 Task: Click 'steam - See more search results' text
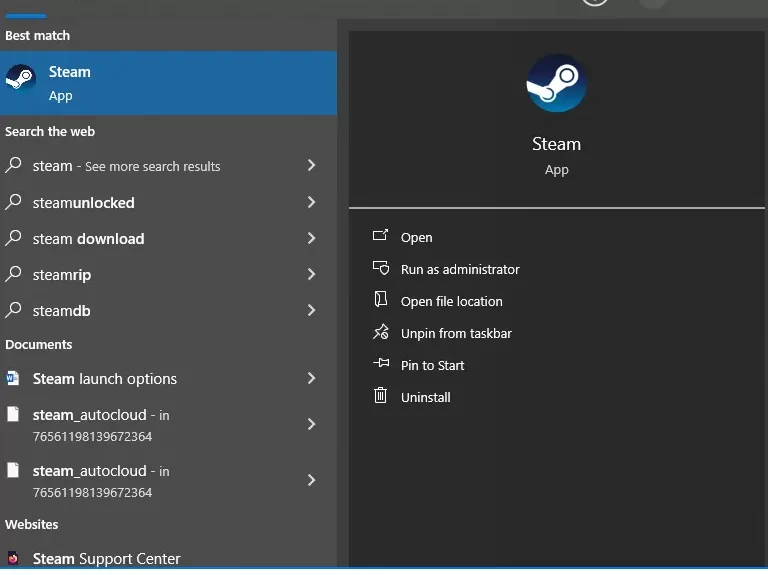point(126,166)
